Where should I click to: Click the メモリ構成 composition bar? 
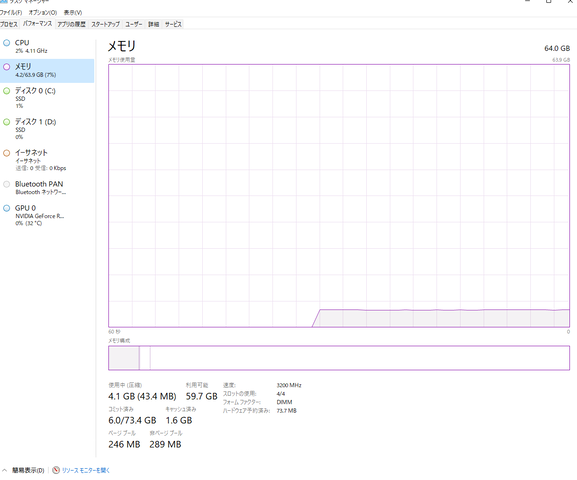click(x=339, y=357)
